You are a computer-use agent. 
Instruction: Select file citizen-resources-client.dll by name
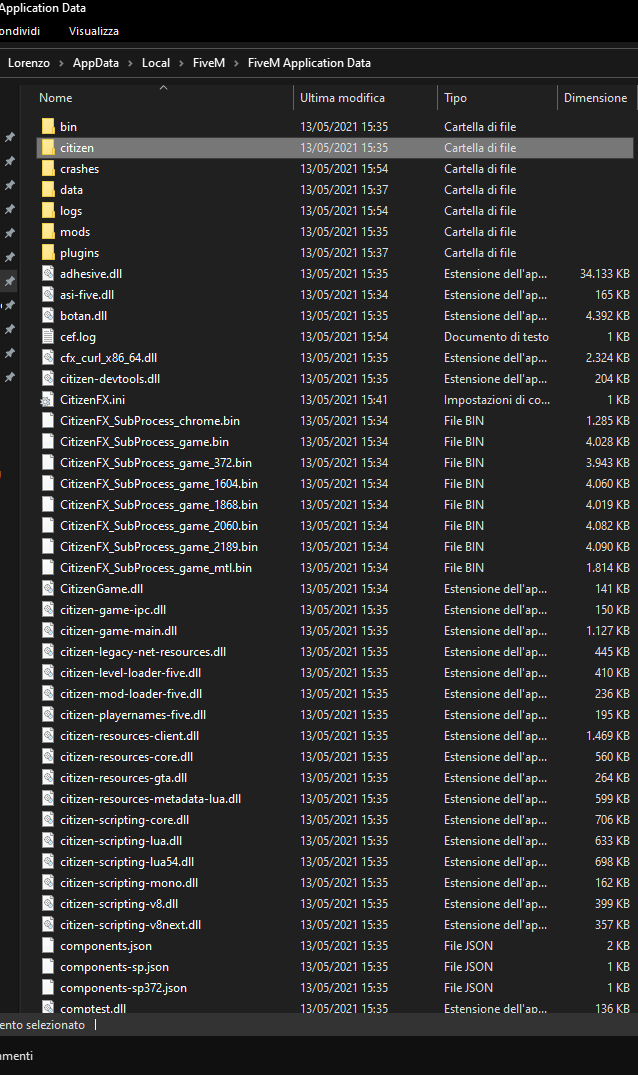130,736
